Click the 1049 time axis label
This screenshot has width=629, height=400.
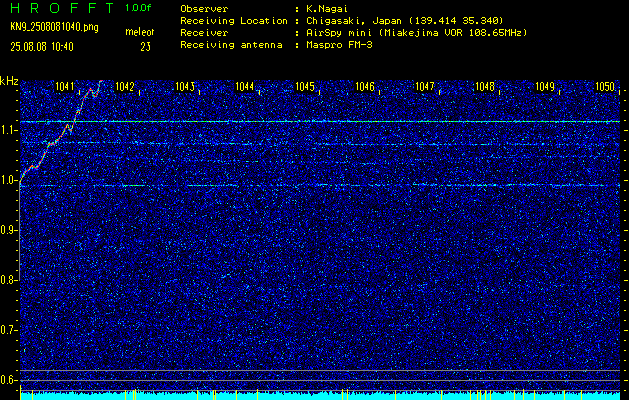click(545, 86)
